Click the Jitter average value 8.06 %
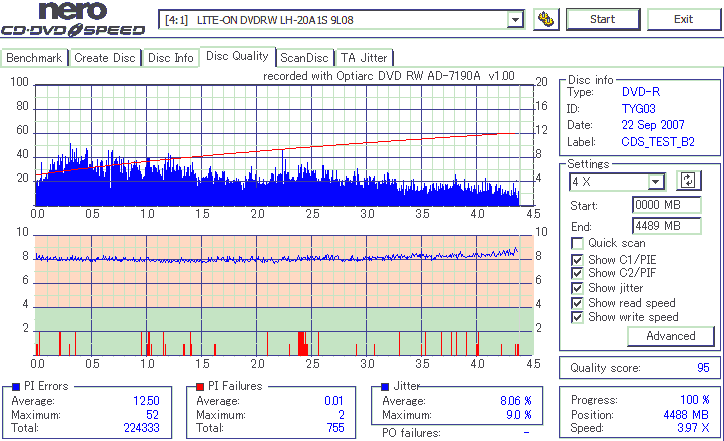Screen dimensions: 724x441 [x=516, y=401]
